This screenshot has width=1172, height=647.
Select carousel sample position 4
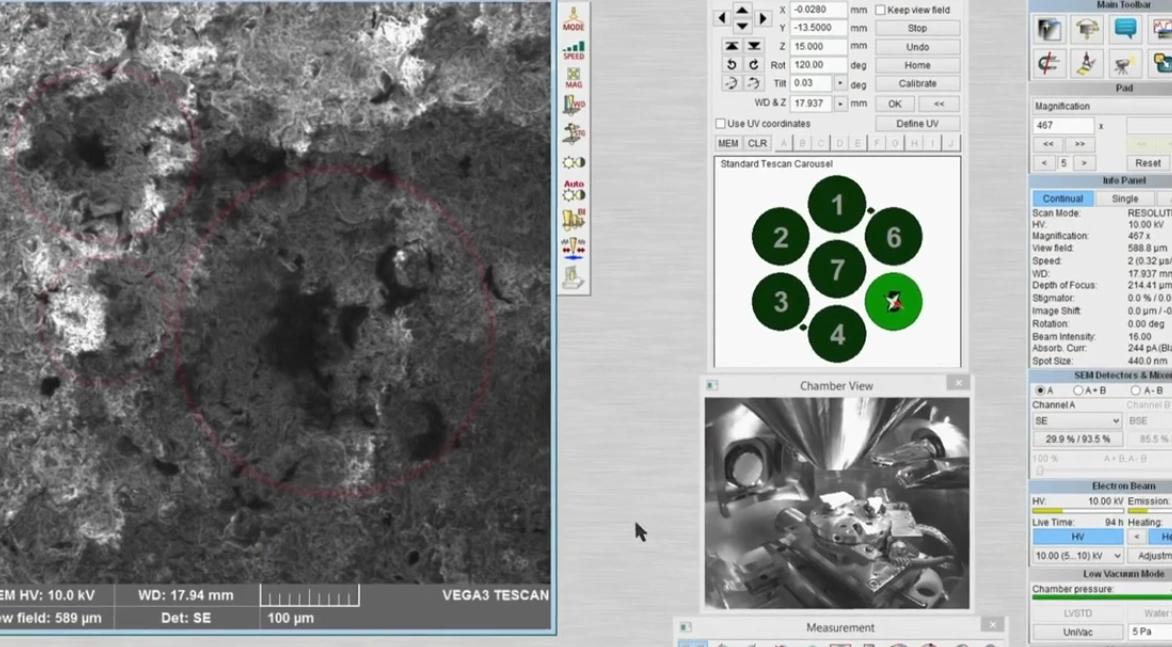(x=837, y=334)
